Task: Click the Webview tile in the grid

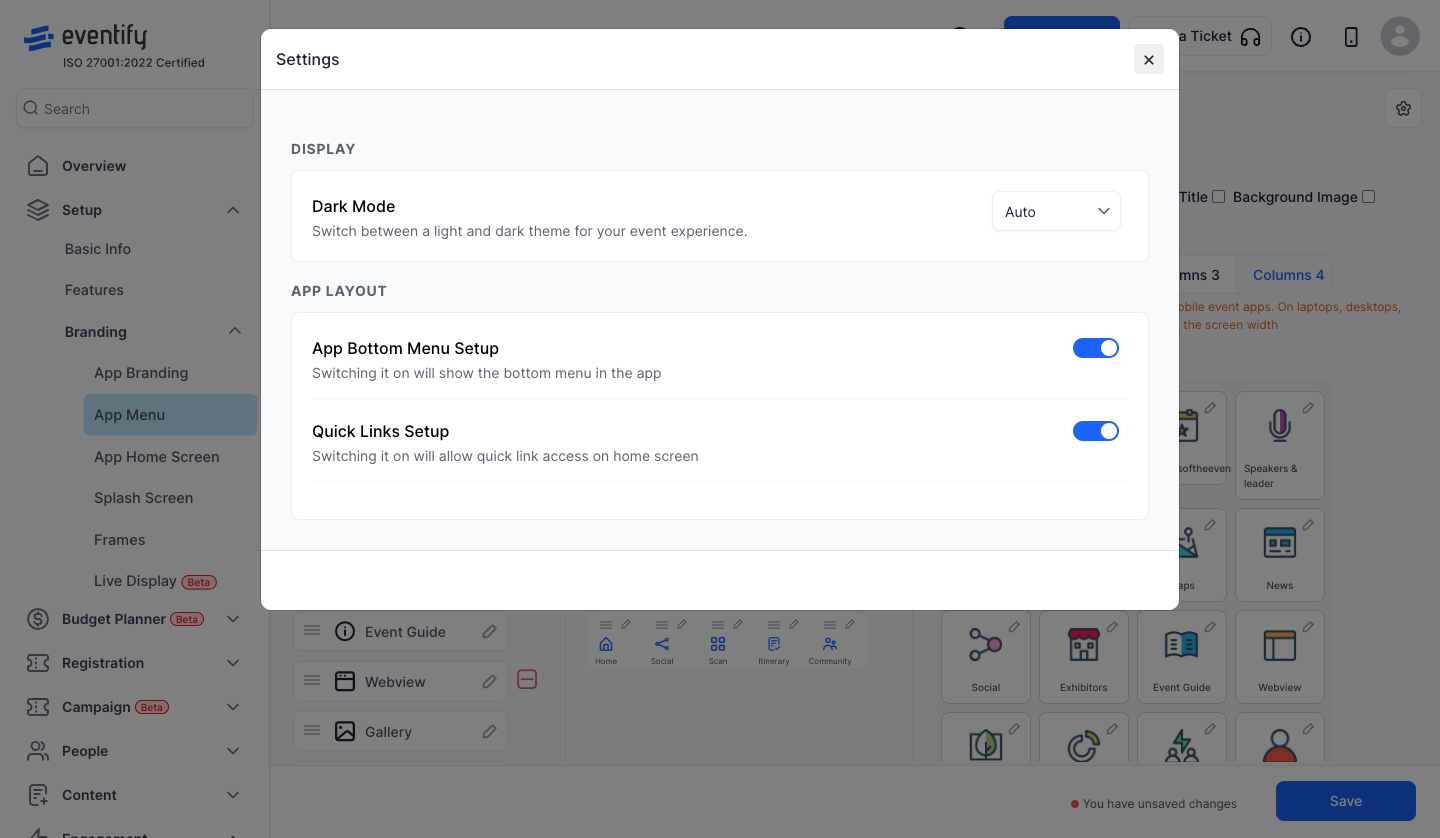Action: 1280,657
